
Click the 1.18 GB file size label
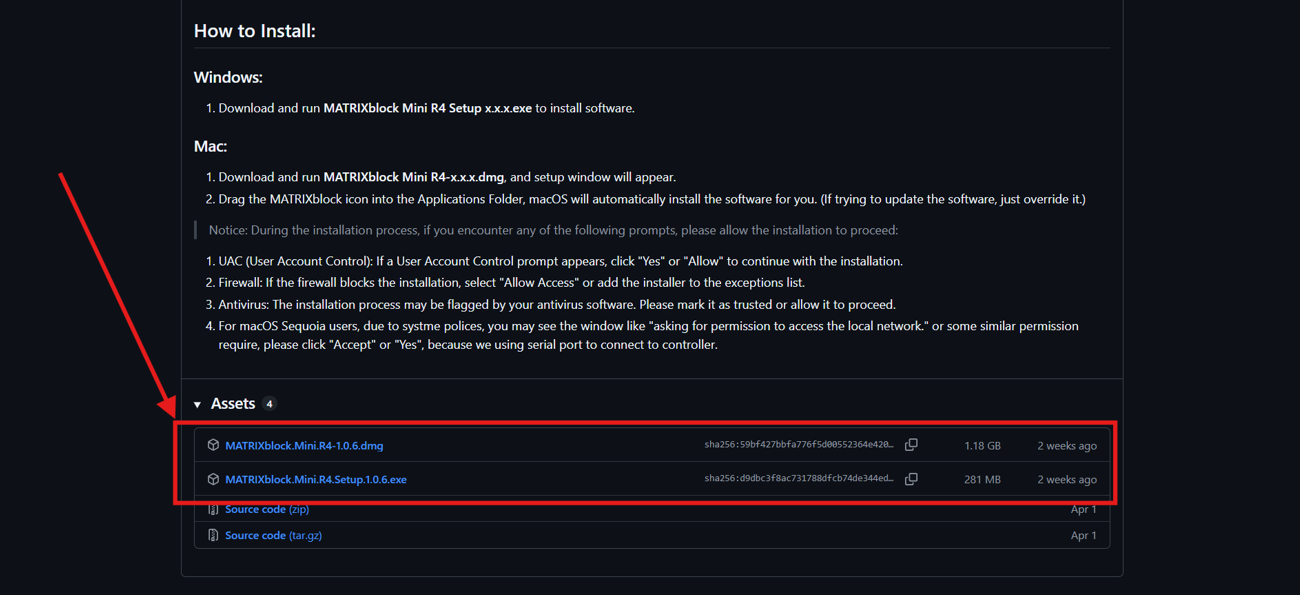(x=982, y=446)
